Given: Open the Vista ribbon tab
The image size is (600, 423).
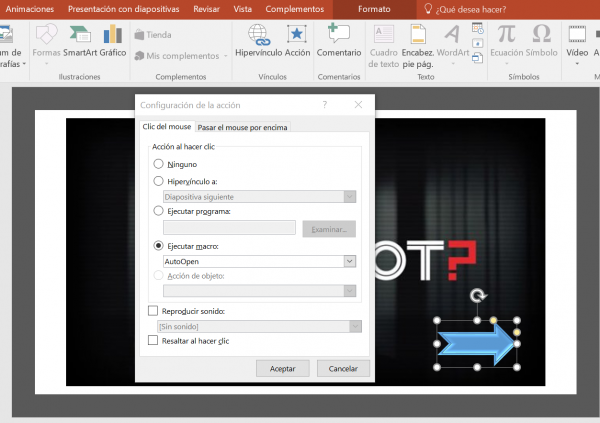Looking at the screenshot, I should [243, 9].
